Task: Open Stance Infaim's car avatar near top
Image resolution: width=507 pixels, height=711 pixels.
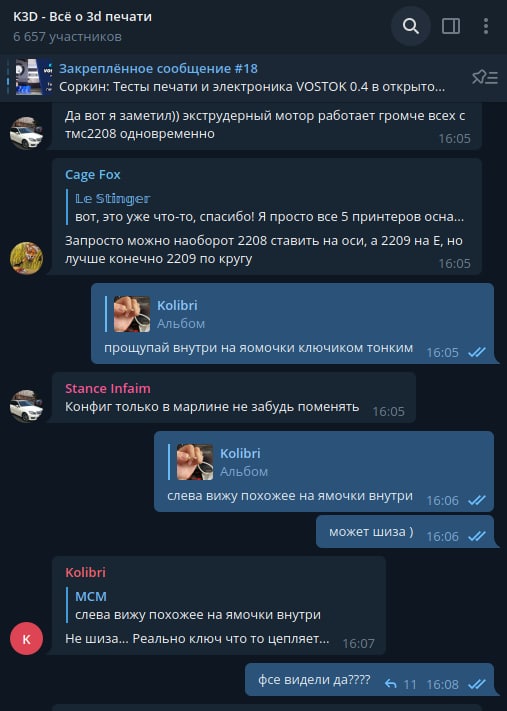Action: point(26,133)
